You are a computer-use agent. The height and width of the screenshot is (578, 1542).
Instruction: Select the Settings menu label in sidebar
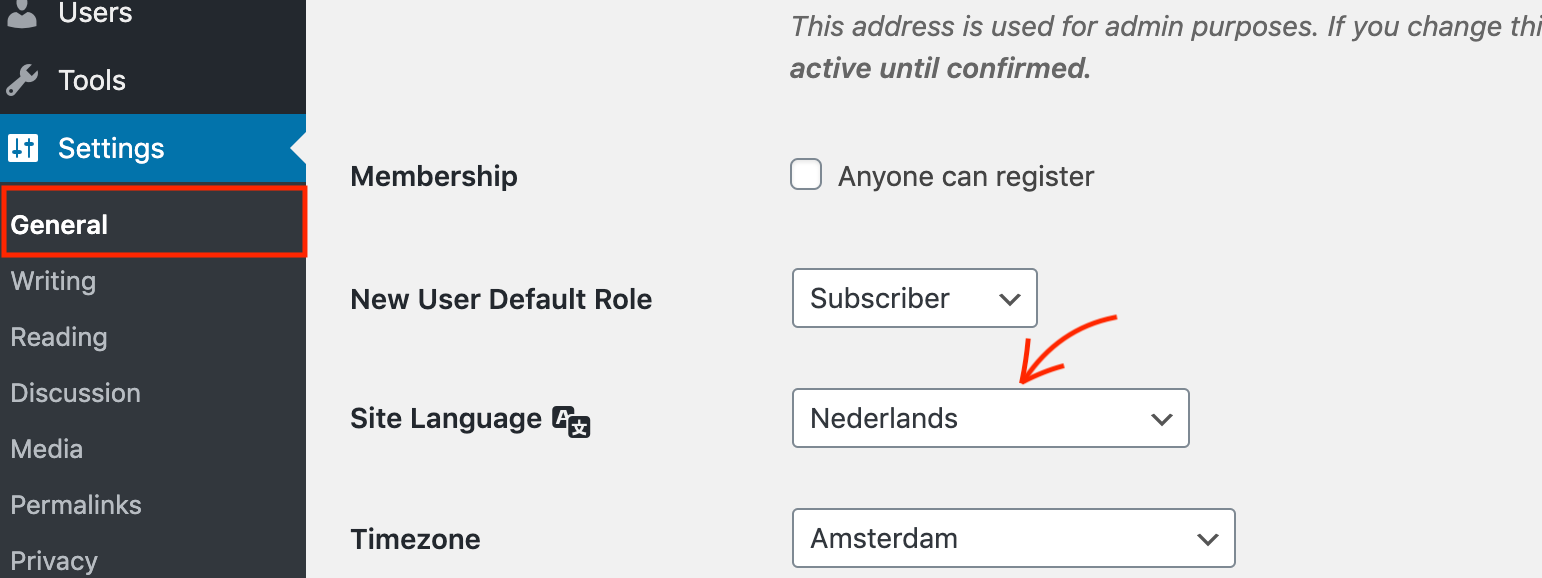pos(111,148)
